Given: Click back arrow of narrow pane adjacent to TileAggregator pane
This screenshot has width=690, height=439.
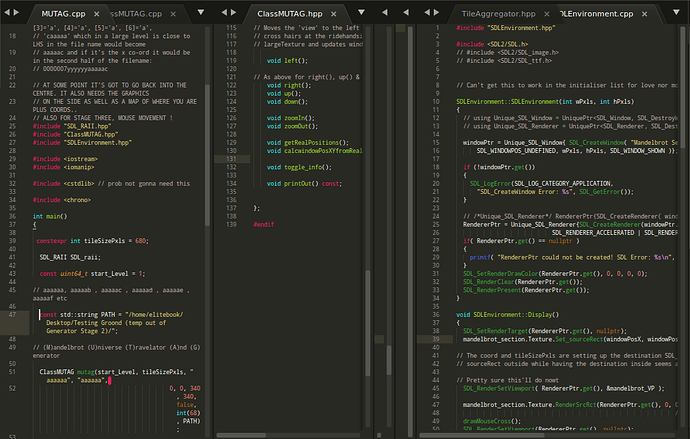Looking at the screenshot, I should click(406, 13).
